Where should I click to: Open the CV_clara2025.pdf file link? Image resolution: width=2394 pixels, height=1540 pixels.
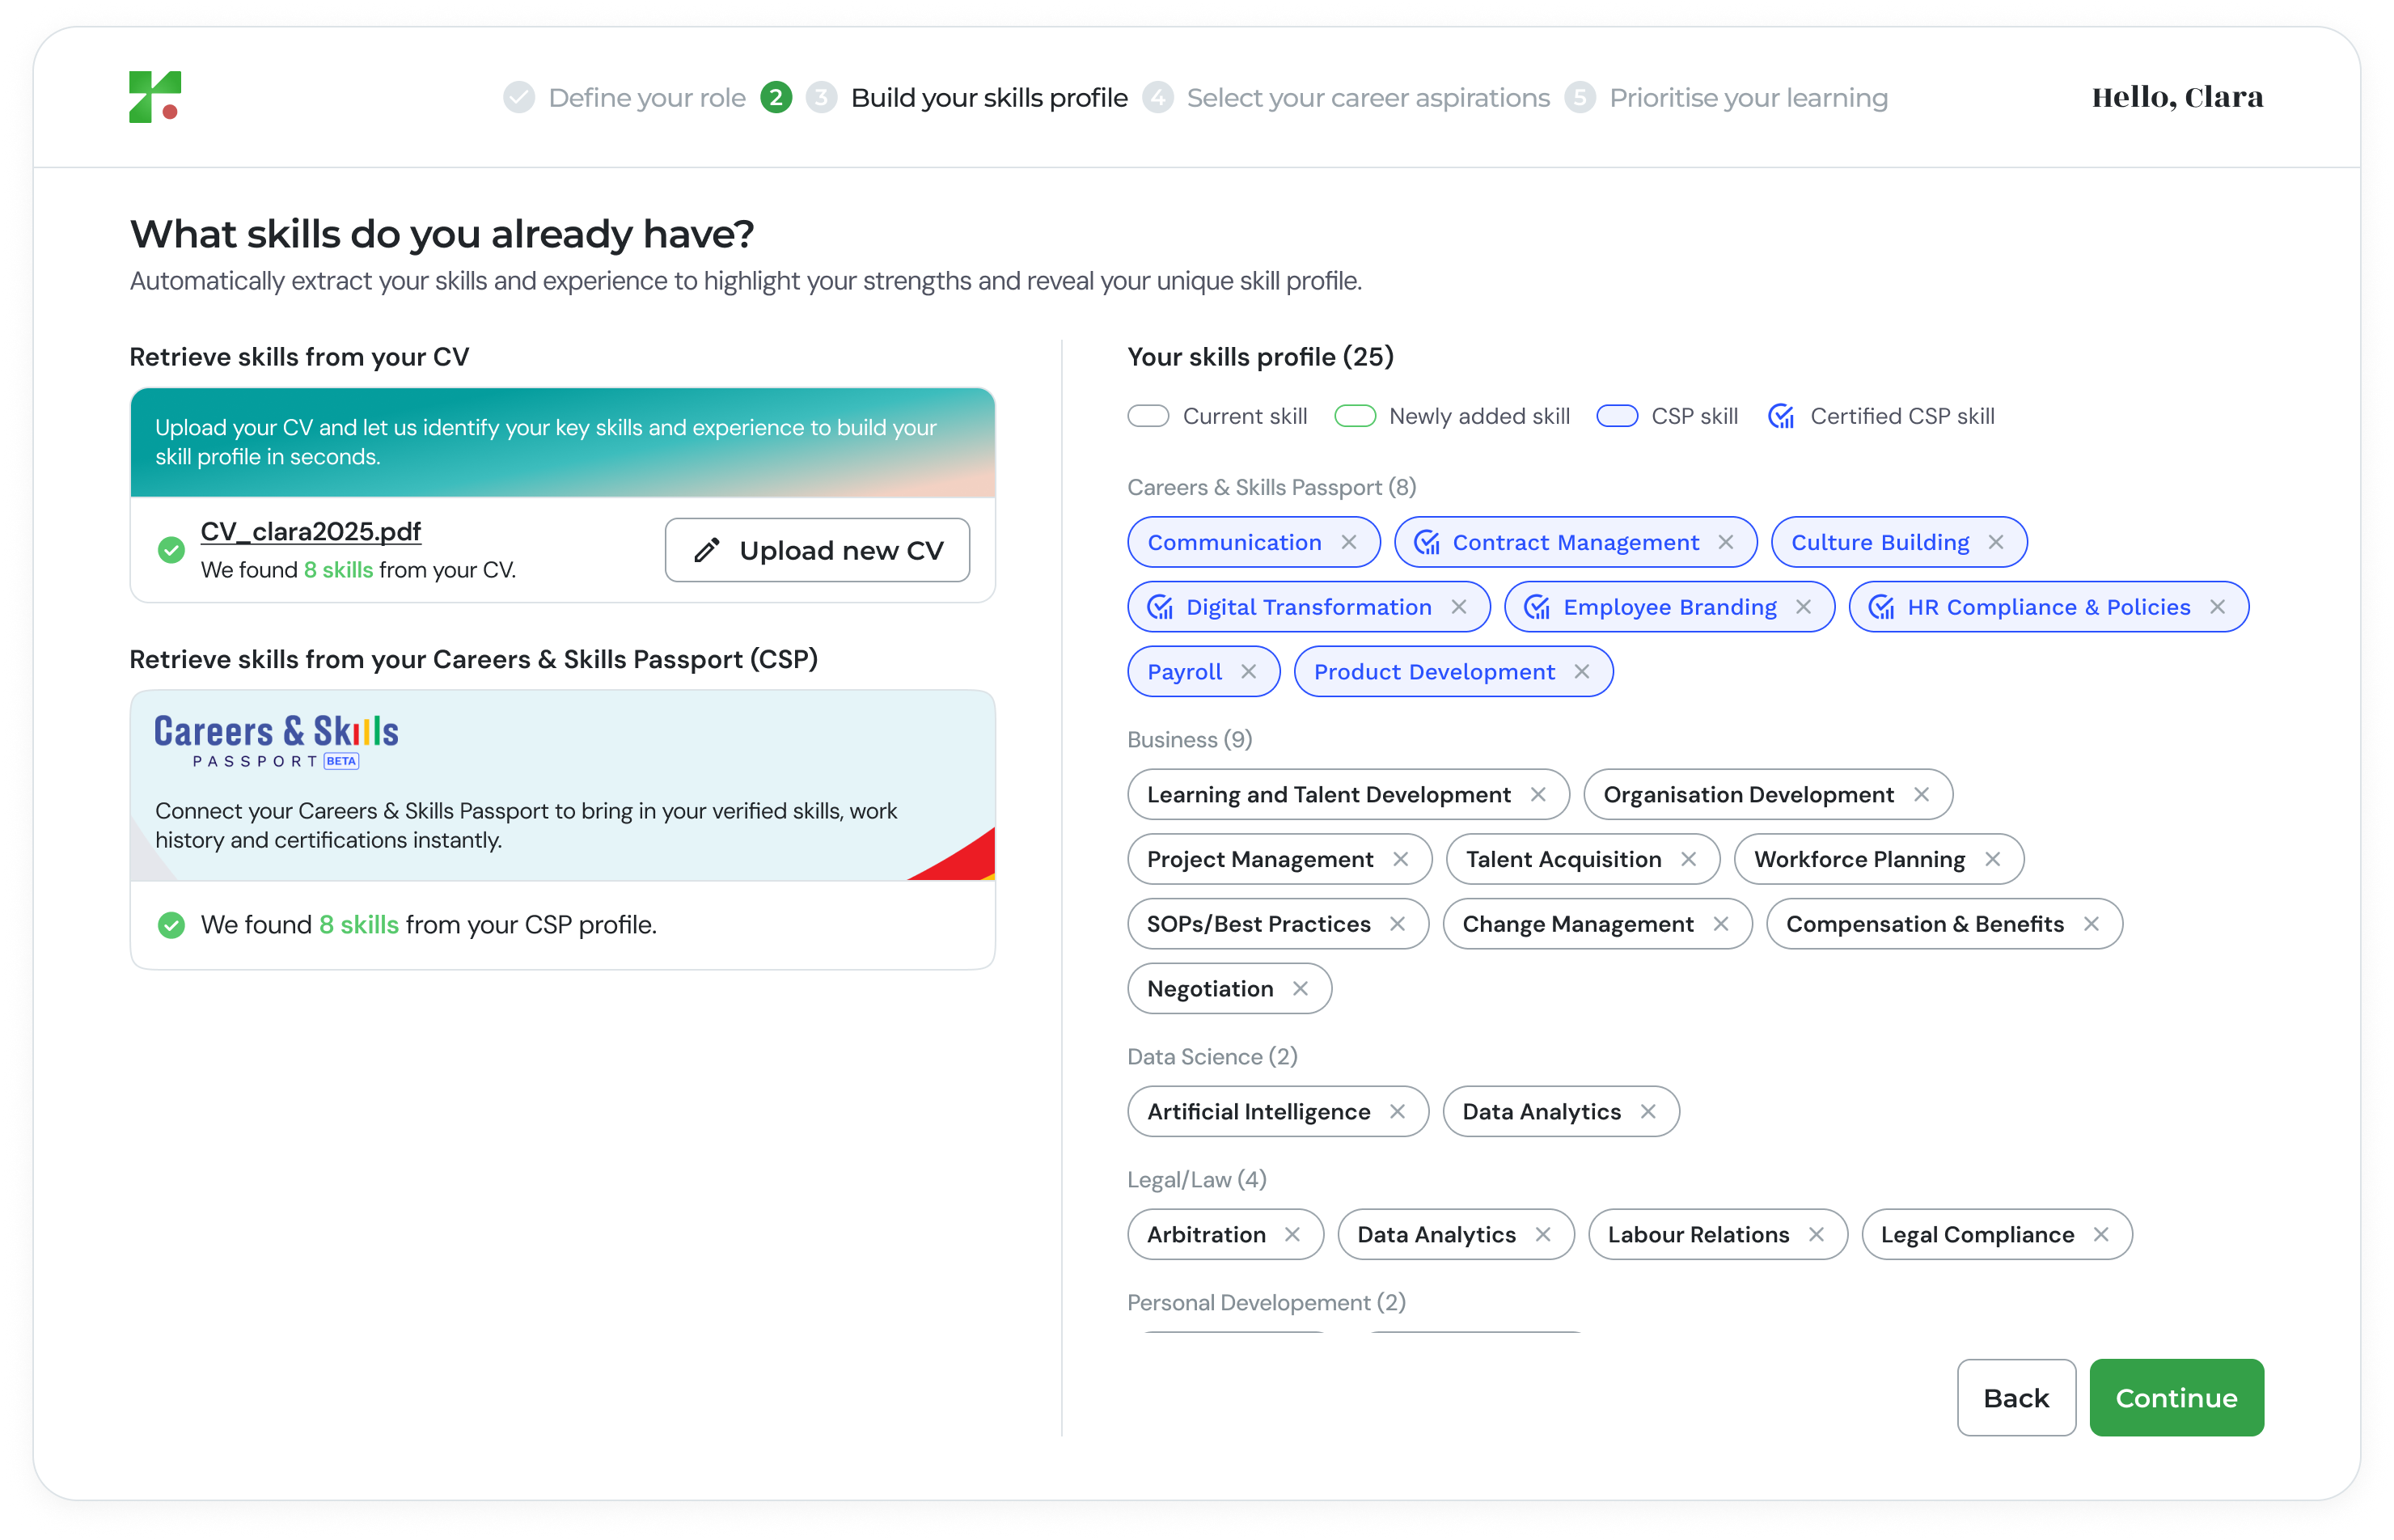click(x=311, y=531)
